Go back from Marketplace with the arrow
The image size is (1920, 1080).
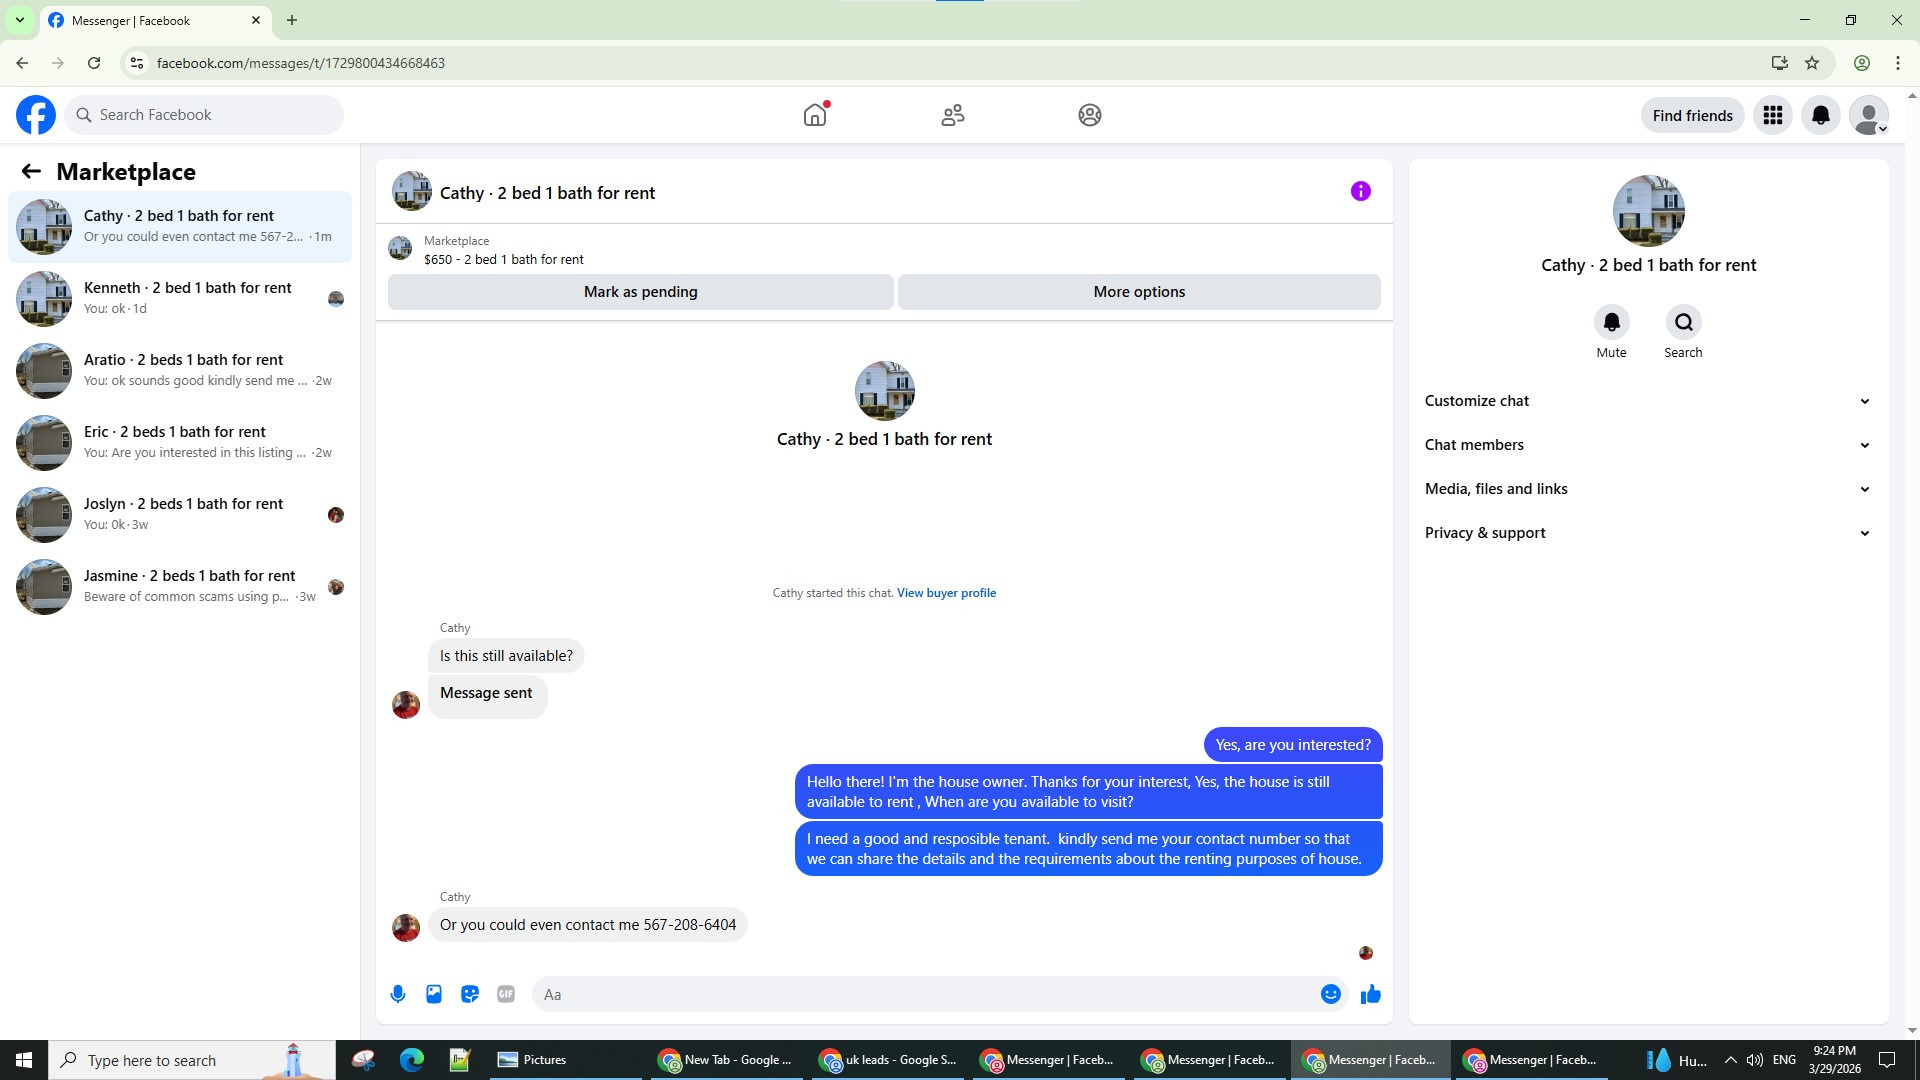click(x=31, y=171)
